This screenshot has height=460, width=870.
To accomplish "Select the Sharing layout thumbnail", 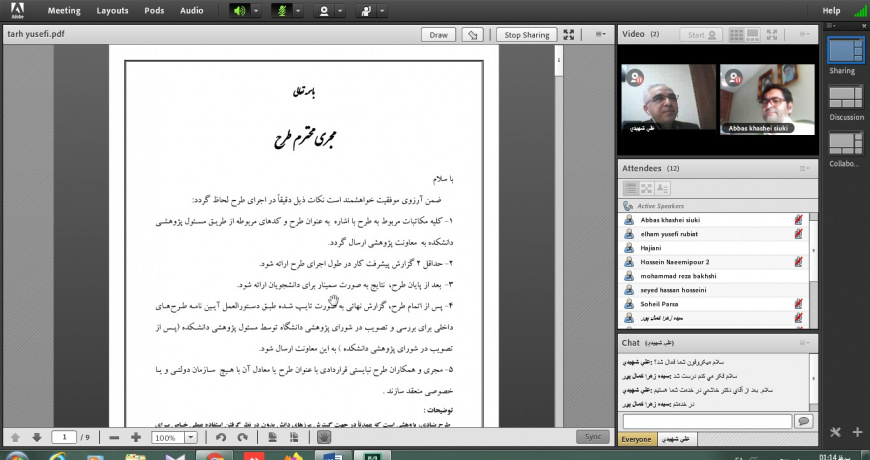I will [845, 50].
